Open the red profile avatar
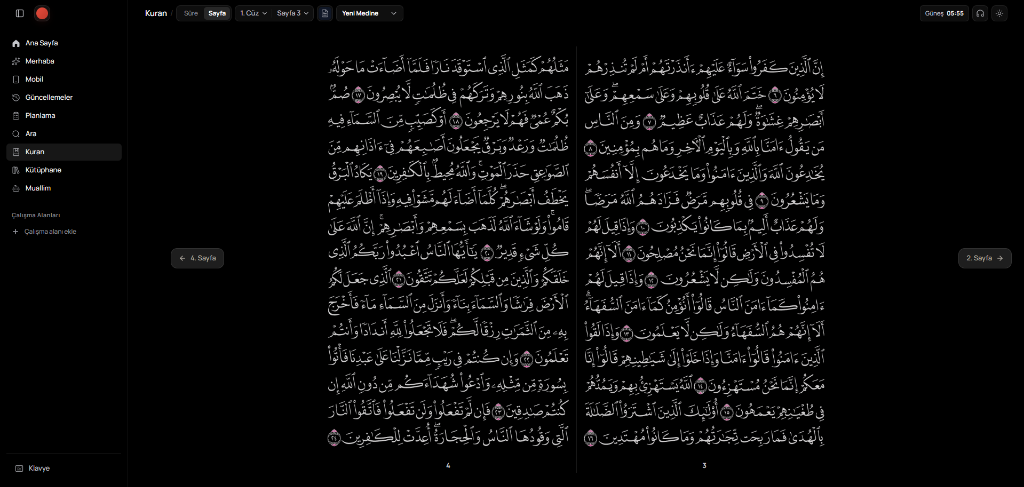This screenshot has width=1024, height=487. tap(42, 13)
